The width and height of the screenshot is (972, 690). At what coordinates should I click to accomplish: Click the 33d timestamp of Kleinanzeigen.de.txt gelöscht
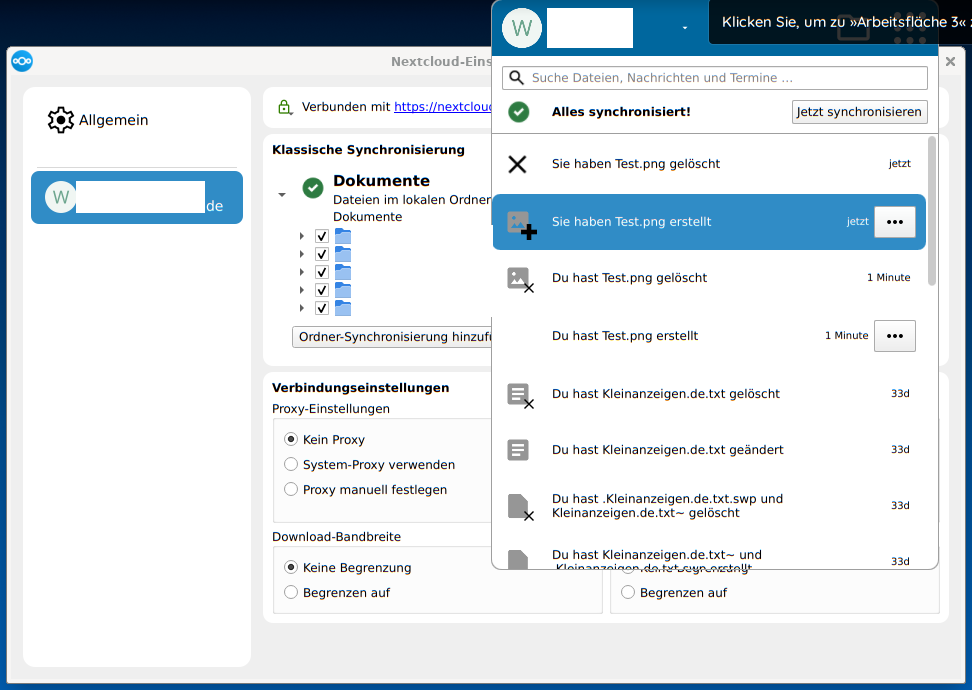(900, 394)
